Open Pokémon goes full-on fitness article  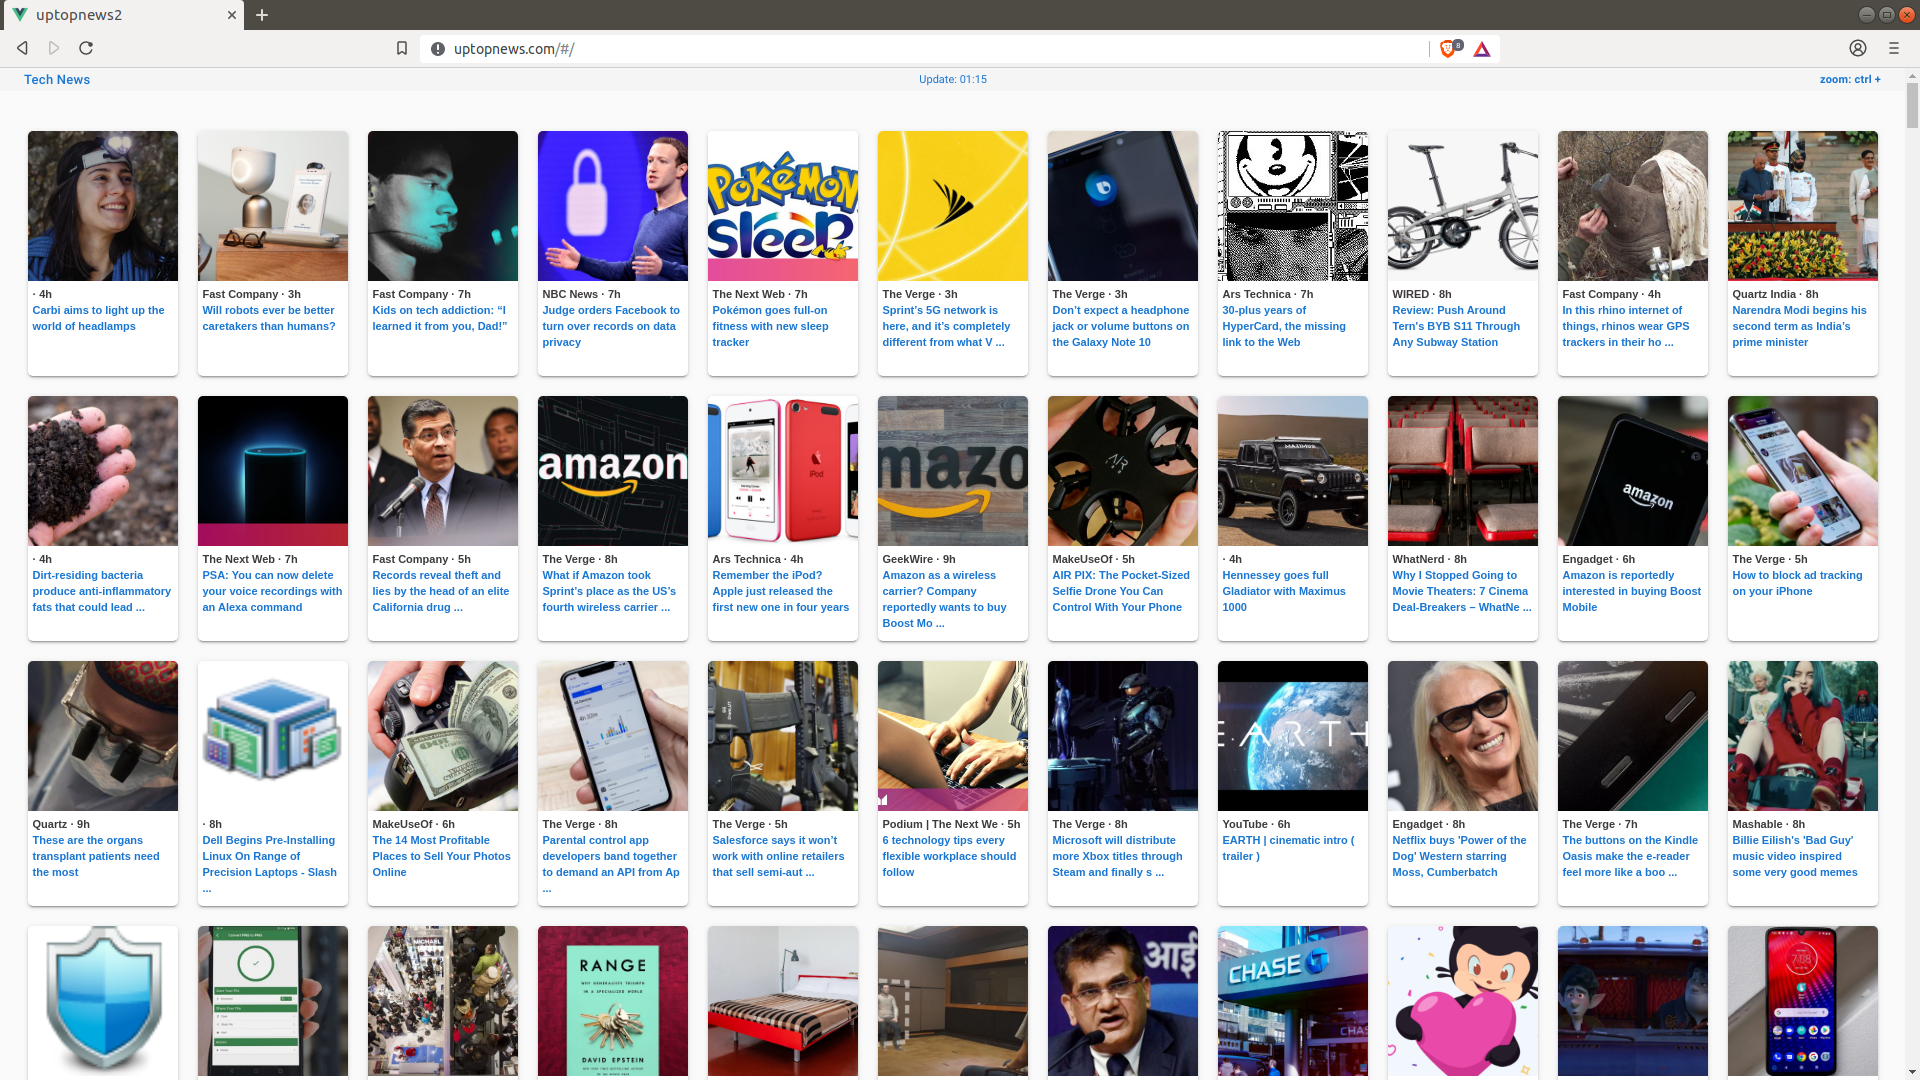(770, 326)
